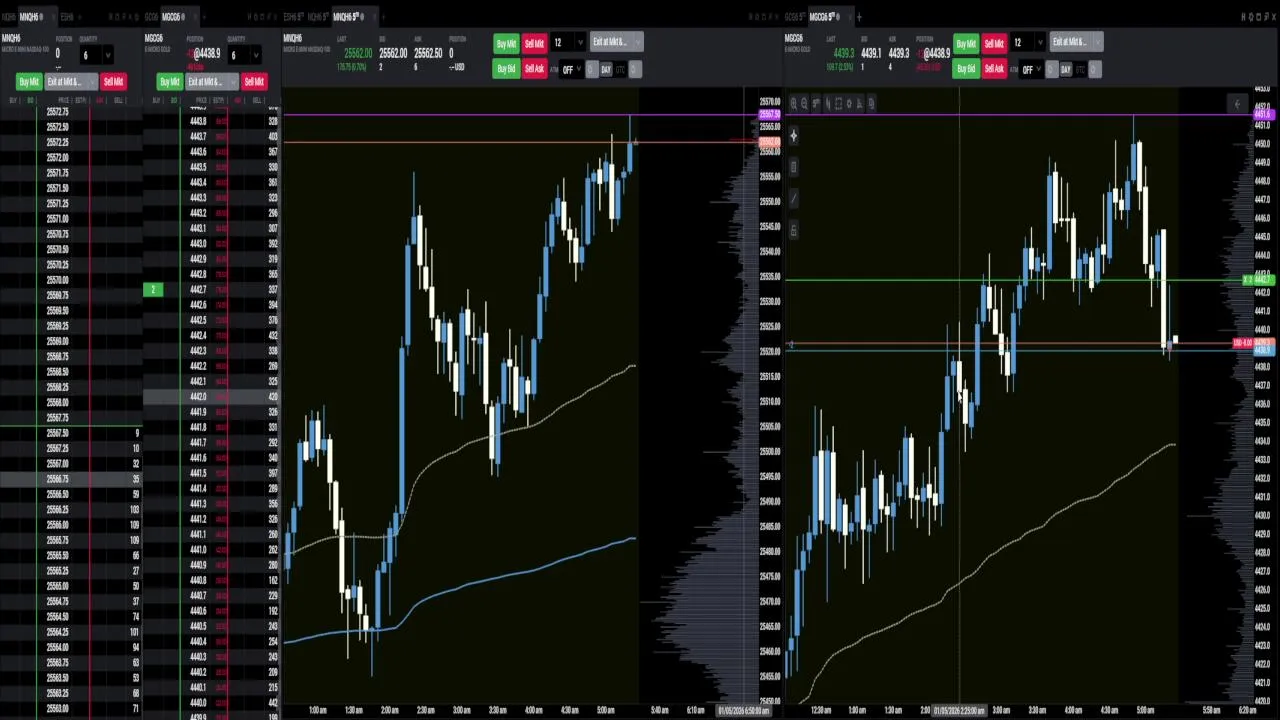Zoom in on the MGCG6 chart
Image resolution: width=1280 pixels, height=720 pixels.
pyautogui.click(x=794, y=103)
